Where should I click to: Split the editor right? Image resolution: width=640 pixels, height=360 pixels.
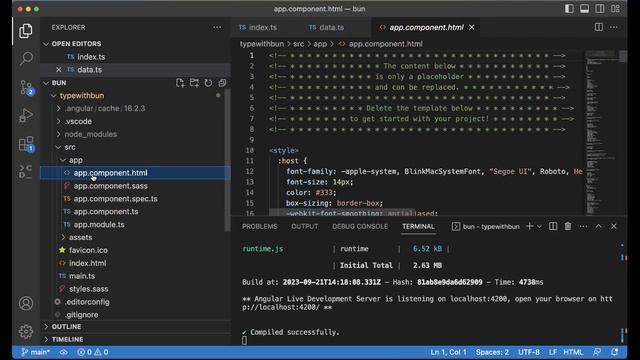(x=599, y=27)
